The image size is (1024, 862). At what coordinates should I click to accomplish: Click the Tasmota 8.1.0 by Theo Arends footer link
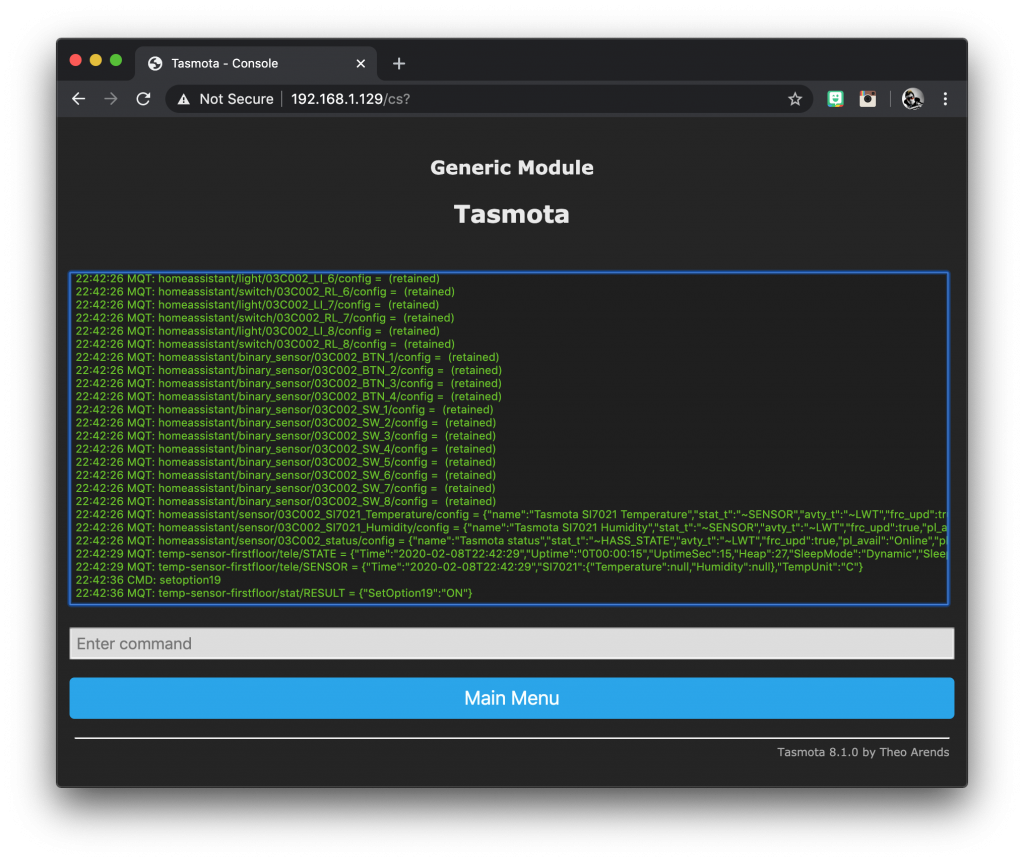[x=863, y=752]
